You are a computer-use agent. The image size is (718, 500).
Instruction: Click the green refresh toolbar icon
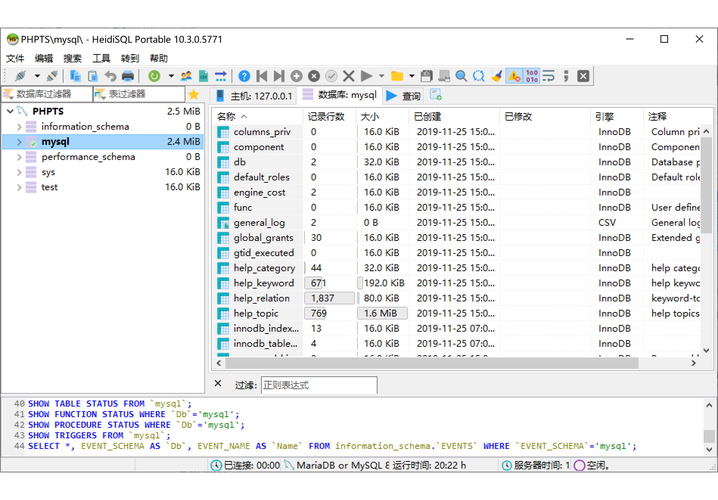pyautogui.click(x=154, y=76)
